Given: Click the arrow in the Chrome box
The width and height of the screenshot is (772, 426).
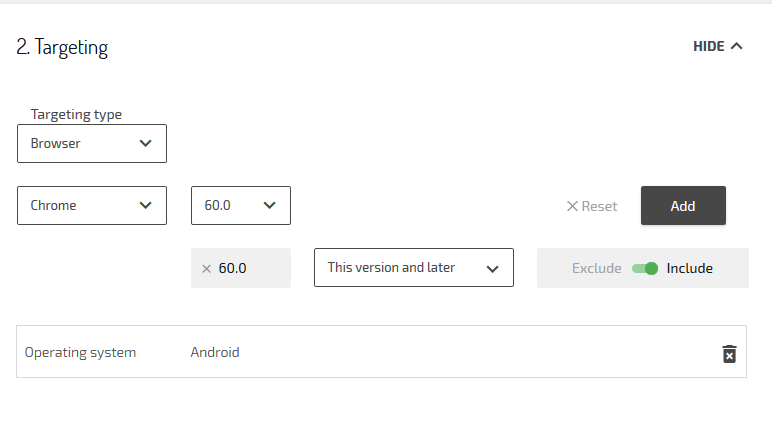Looking at the screenshot, I should pos(146,205).
